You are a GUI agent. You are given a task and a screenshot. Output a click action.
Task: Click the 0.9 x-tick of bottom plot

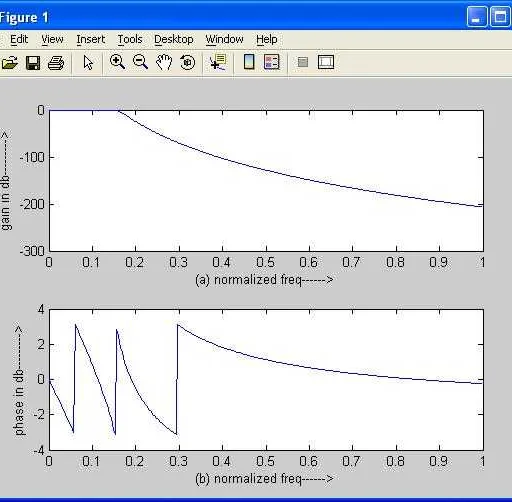point(438,461)
